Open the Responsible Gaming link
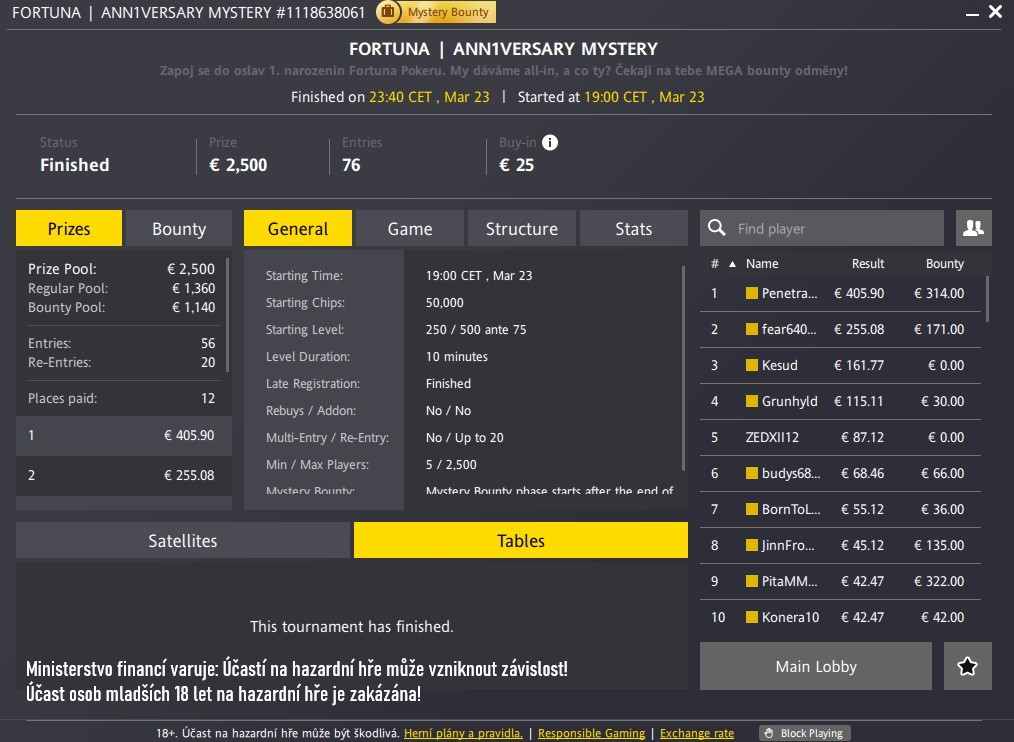Image resolution: width=1014 pixels, height=742 pixels. click(591, 733)
